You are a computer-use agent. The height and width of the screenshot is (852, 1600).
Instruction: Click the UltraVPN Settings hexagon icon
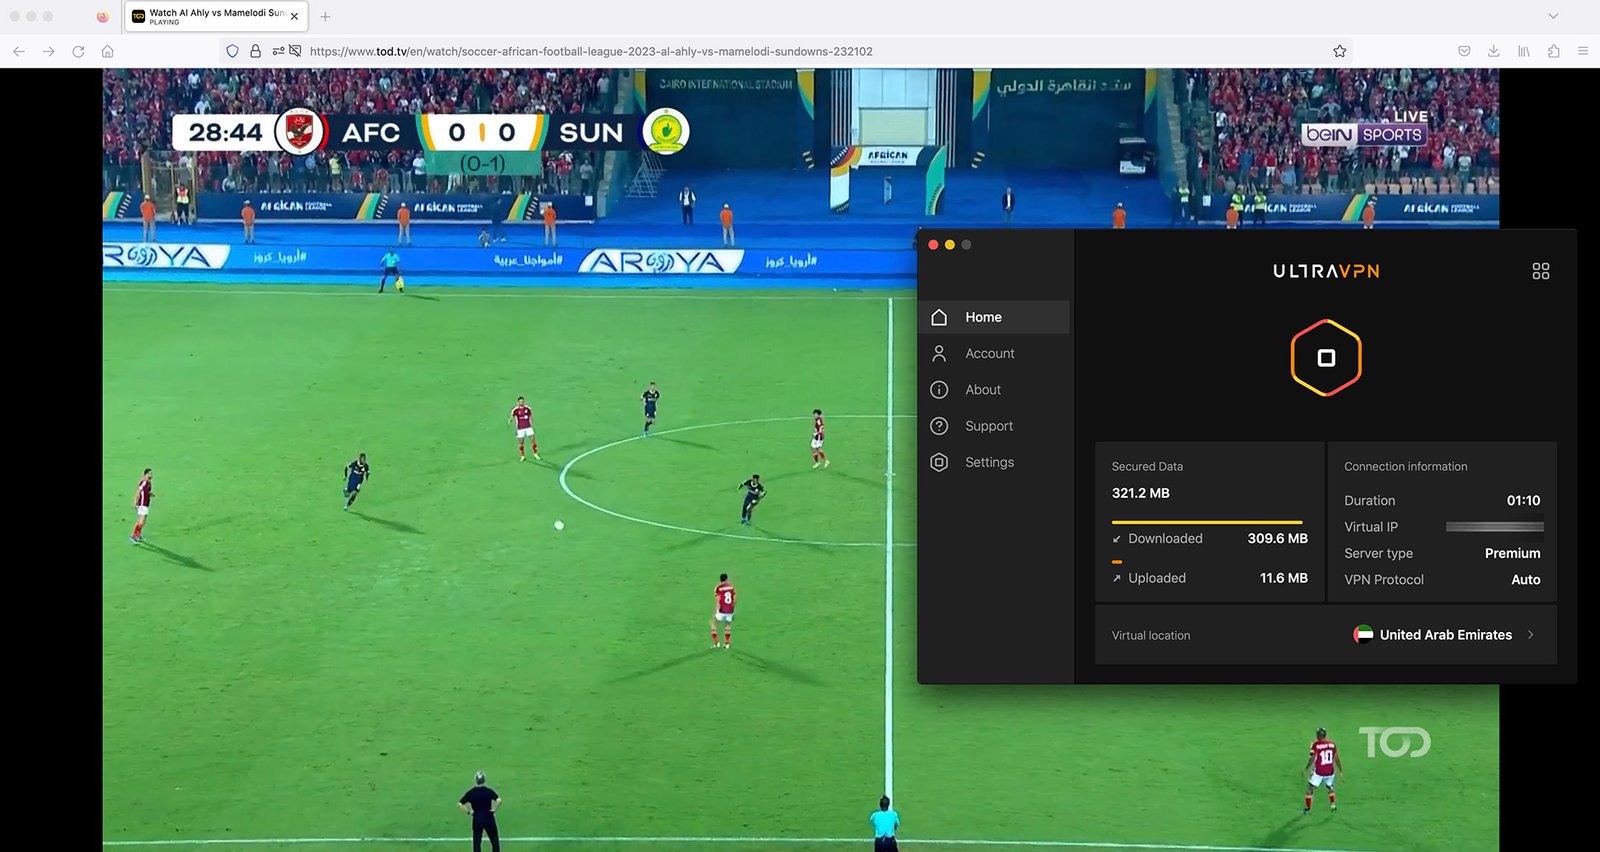939,462
